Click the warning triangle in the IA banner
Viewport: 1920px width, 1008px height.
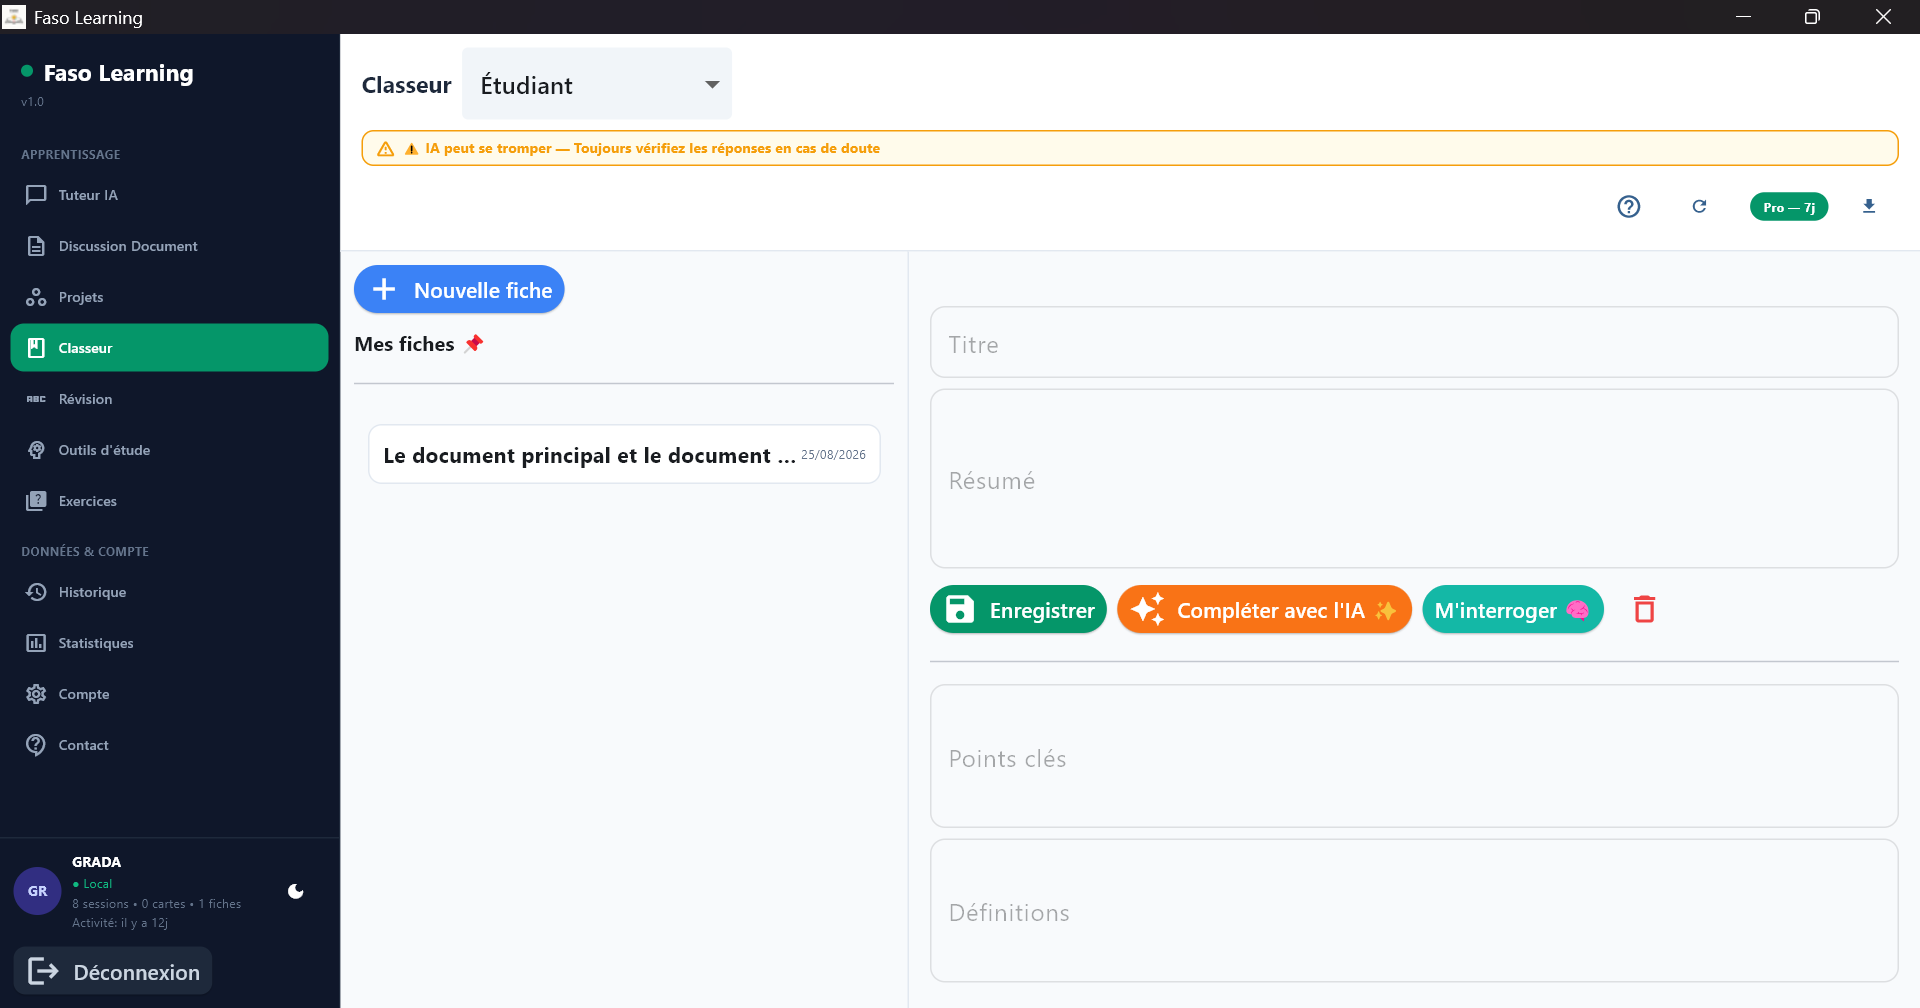coord(385,149)
